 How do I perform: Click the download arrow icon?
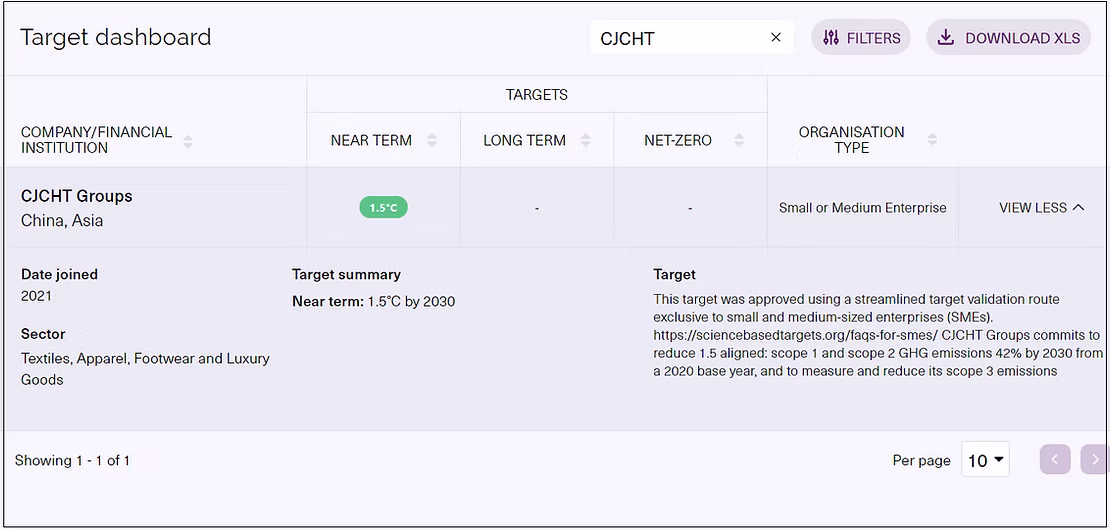[946, 38]
